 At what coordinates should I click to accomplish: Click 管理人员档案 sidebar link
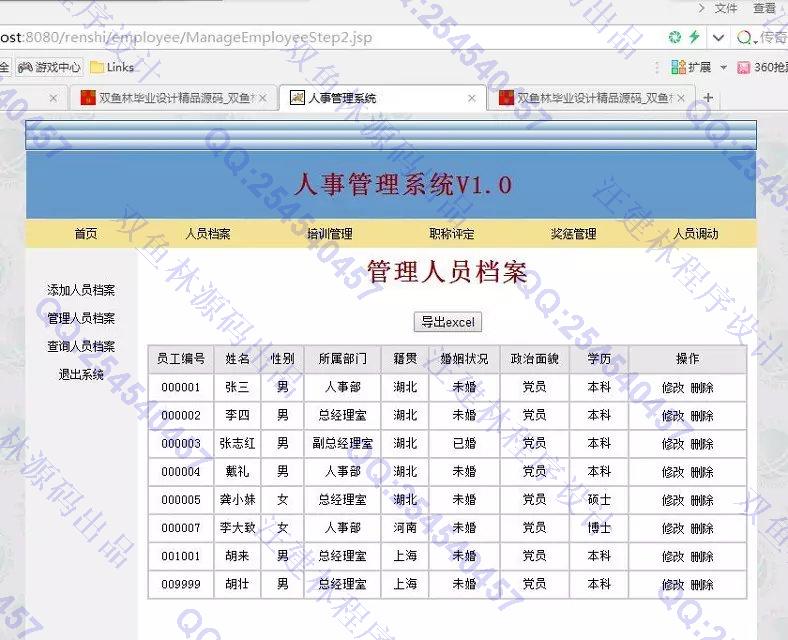point(81,318)
